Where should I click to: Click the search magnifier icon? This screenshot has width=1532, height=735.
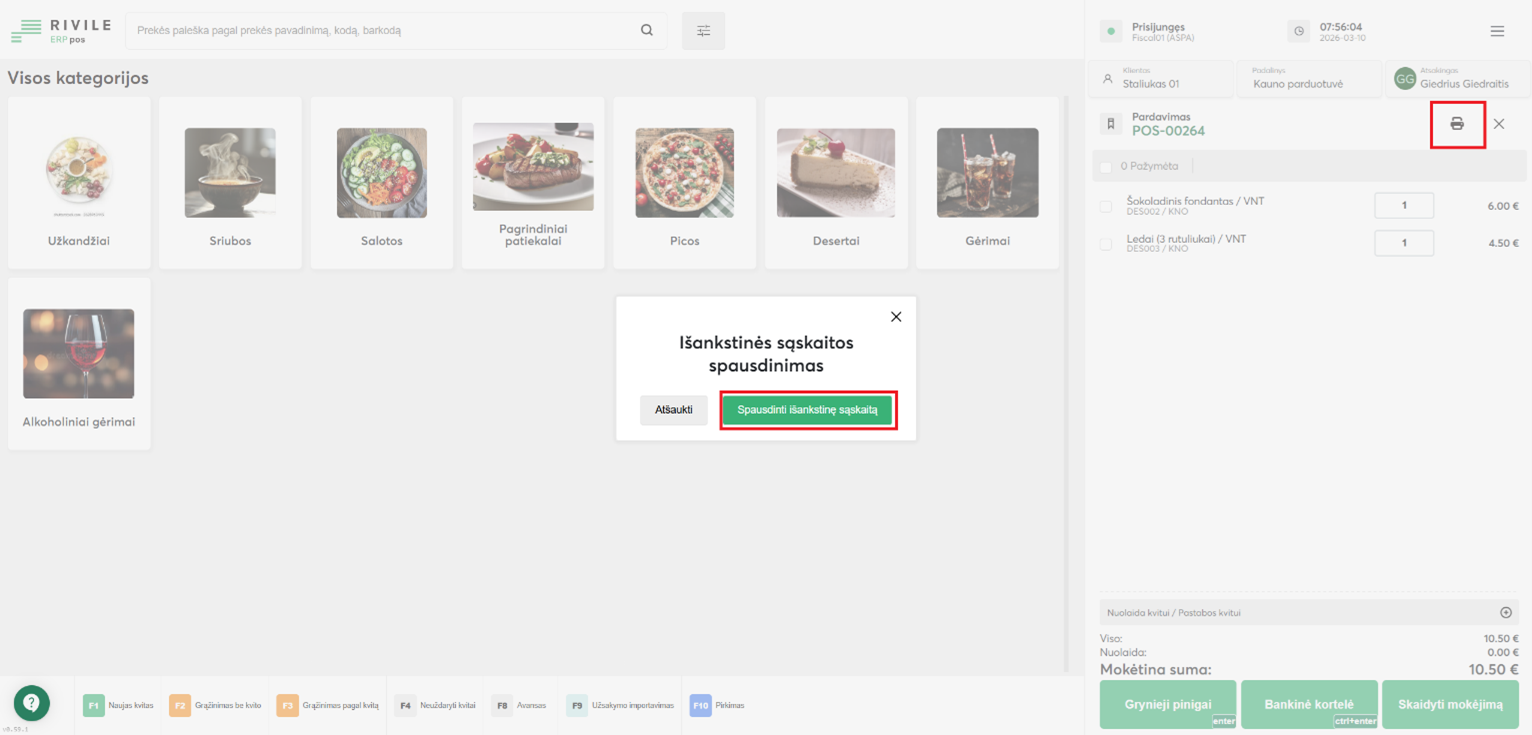647,30
